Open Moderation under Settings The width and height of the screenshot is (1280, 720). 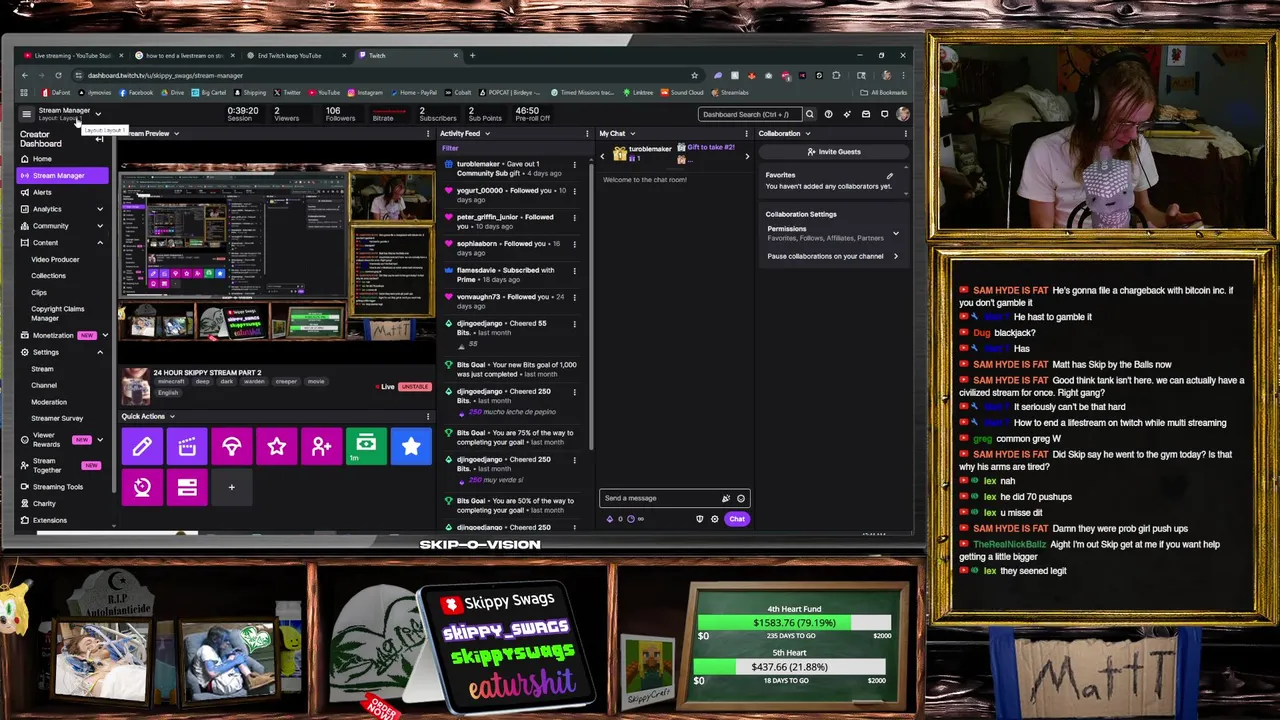coord(49,402)
